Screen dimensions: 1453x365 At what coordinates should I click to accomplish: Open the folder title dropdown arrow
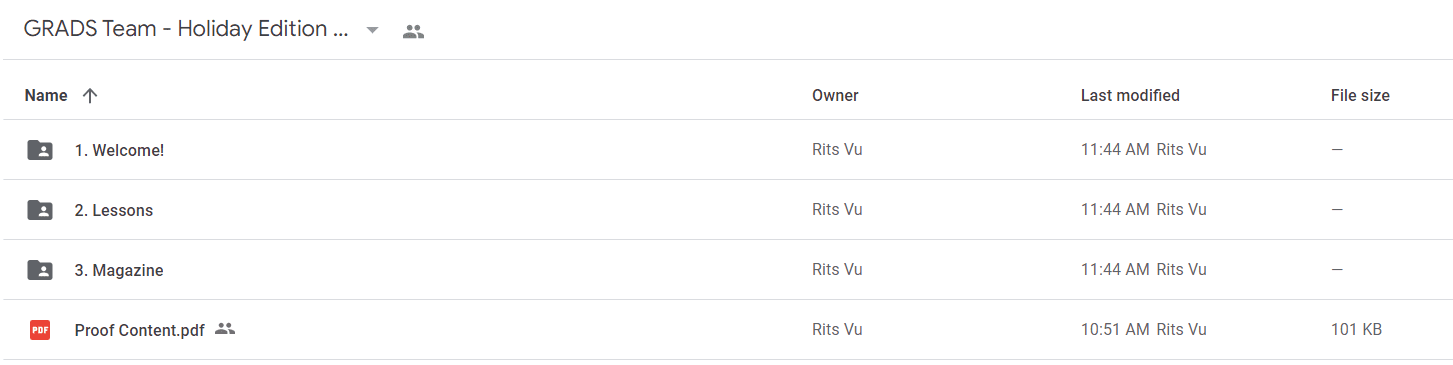[x=372, y=30]
